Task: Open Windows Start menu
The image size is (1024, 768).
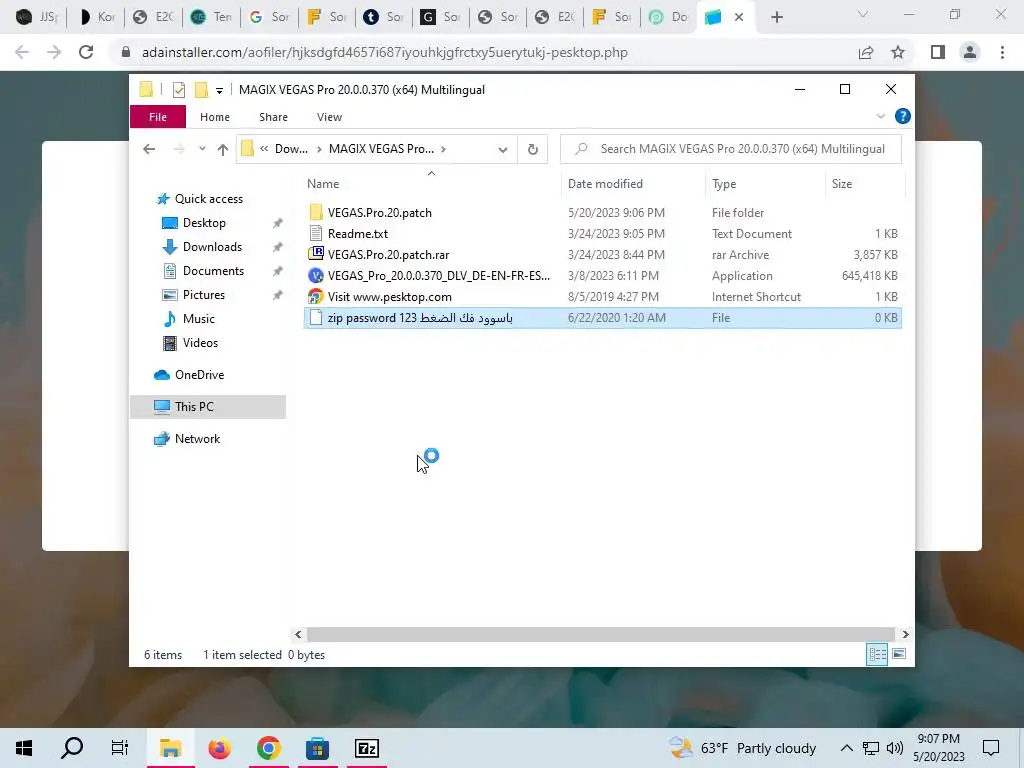Action: (x=24, y=748)
